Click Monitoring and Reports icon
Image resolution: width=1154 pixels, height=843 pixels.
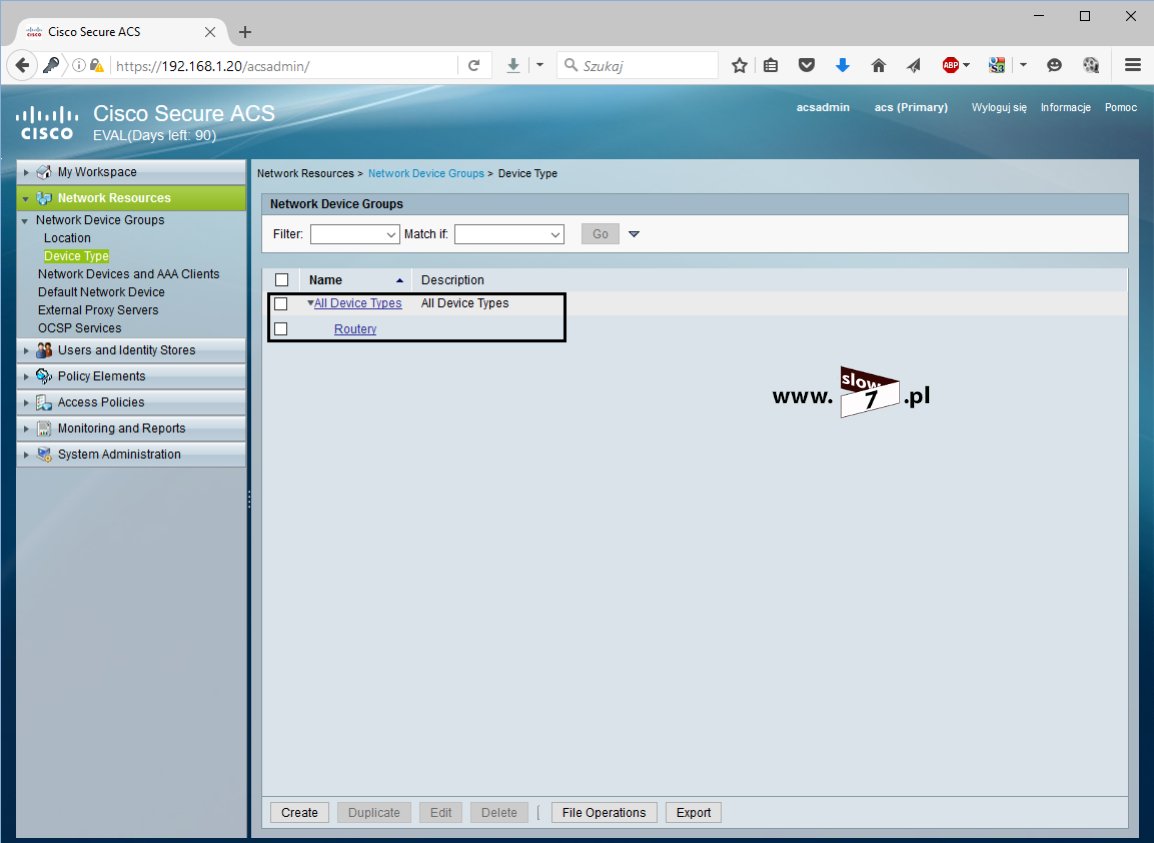click(x=44, y=428)
